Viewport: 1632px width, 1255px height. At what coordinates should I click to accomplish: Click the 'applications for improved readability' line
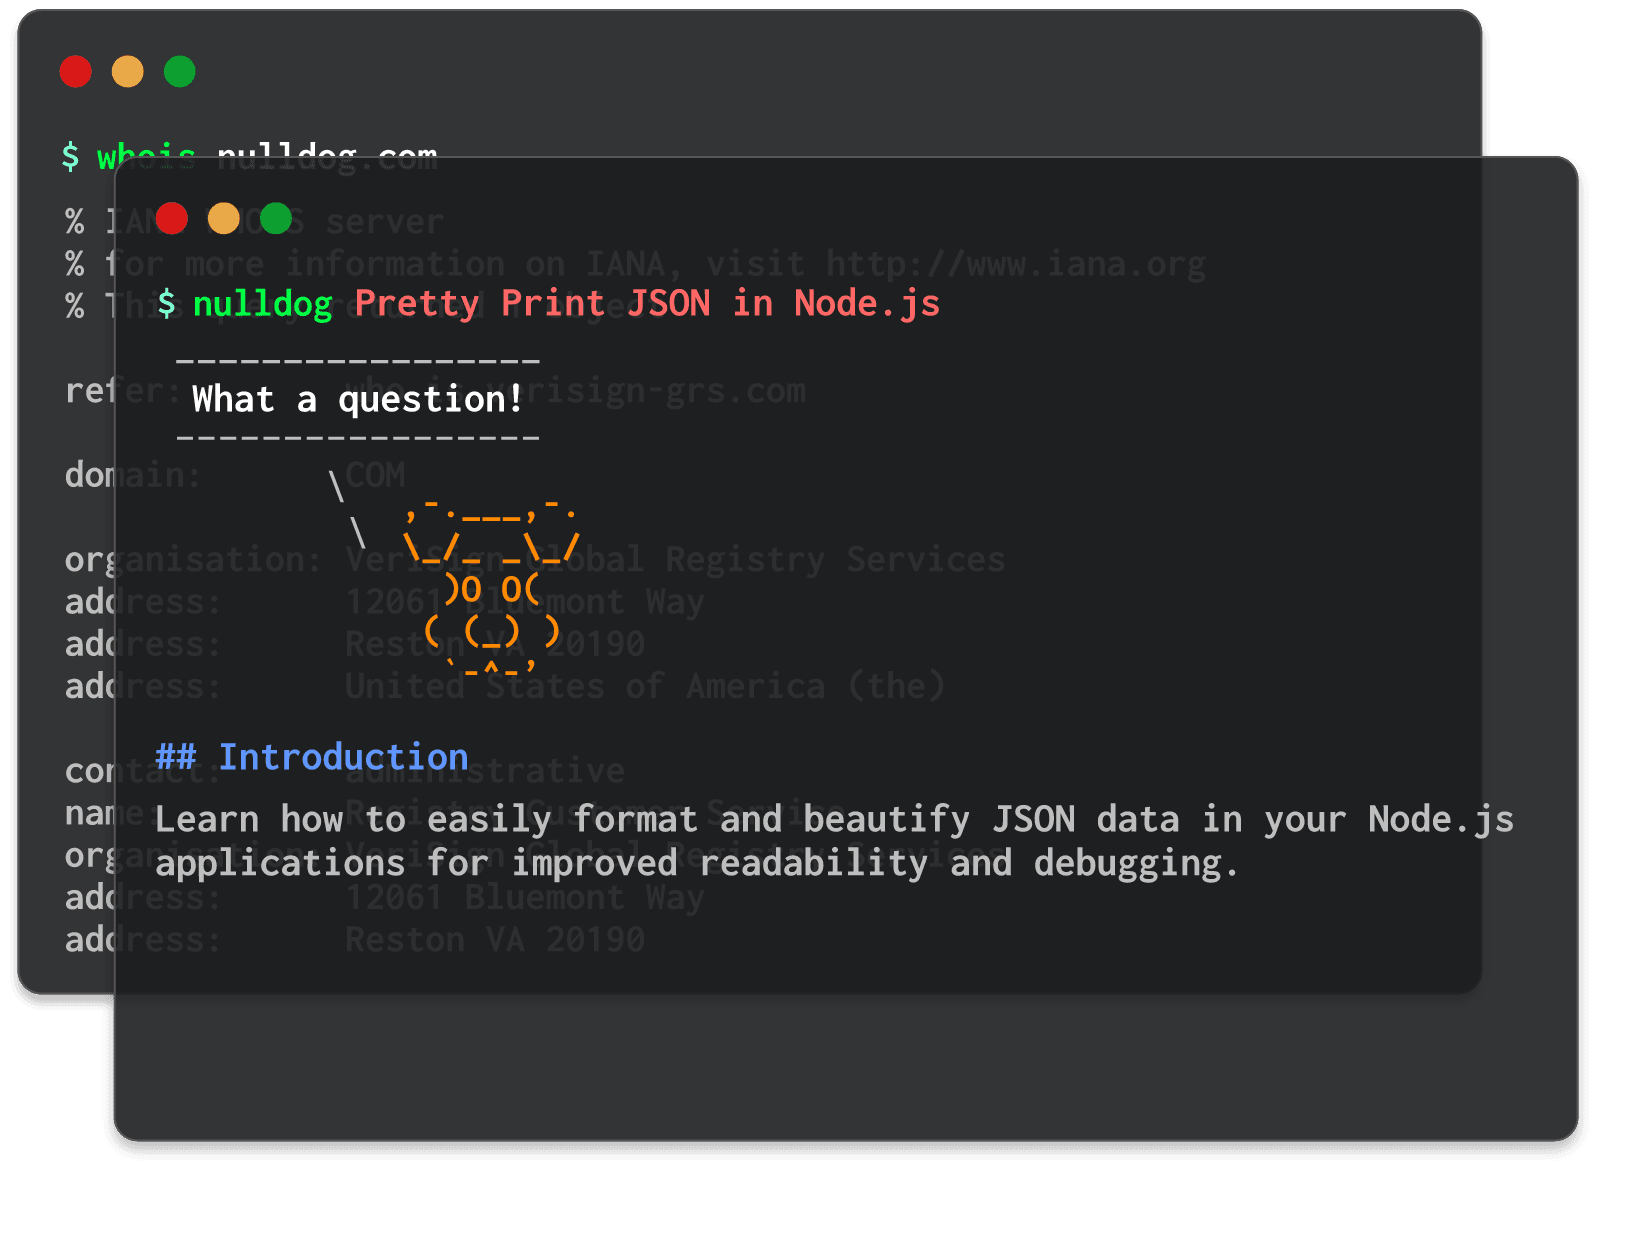[697, 864]
